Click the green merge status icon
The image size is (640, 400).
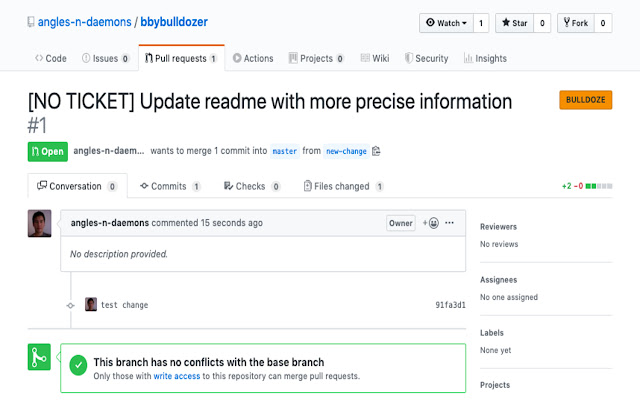tap(39, 357)
